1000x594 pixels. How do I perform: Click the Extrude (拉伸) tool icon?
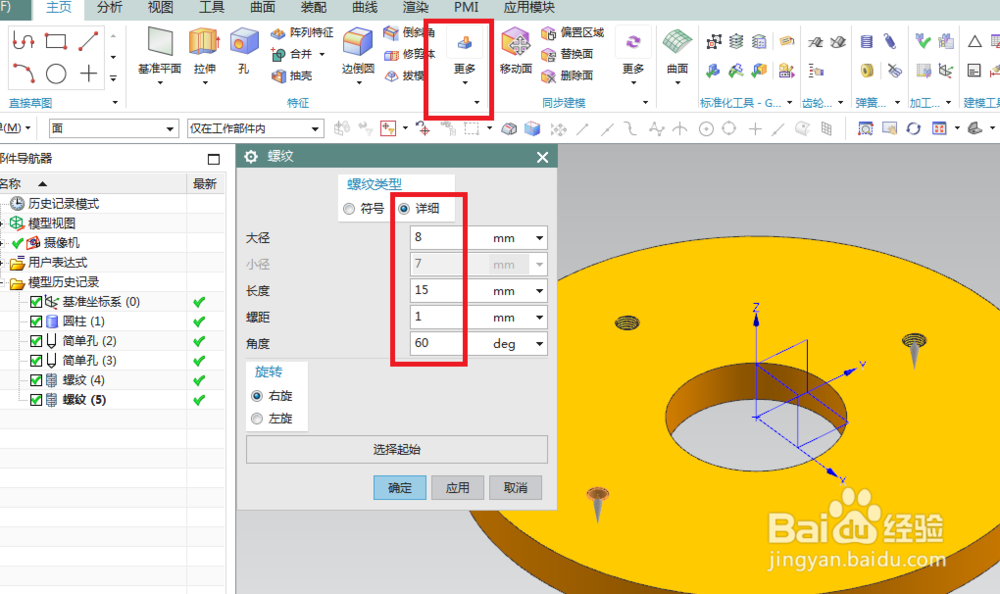204,42
